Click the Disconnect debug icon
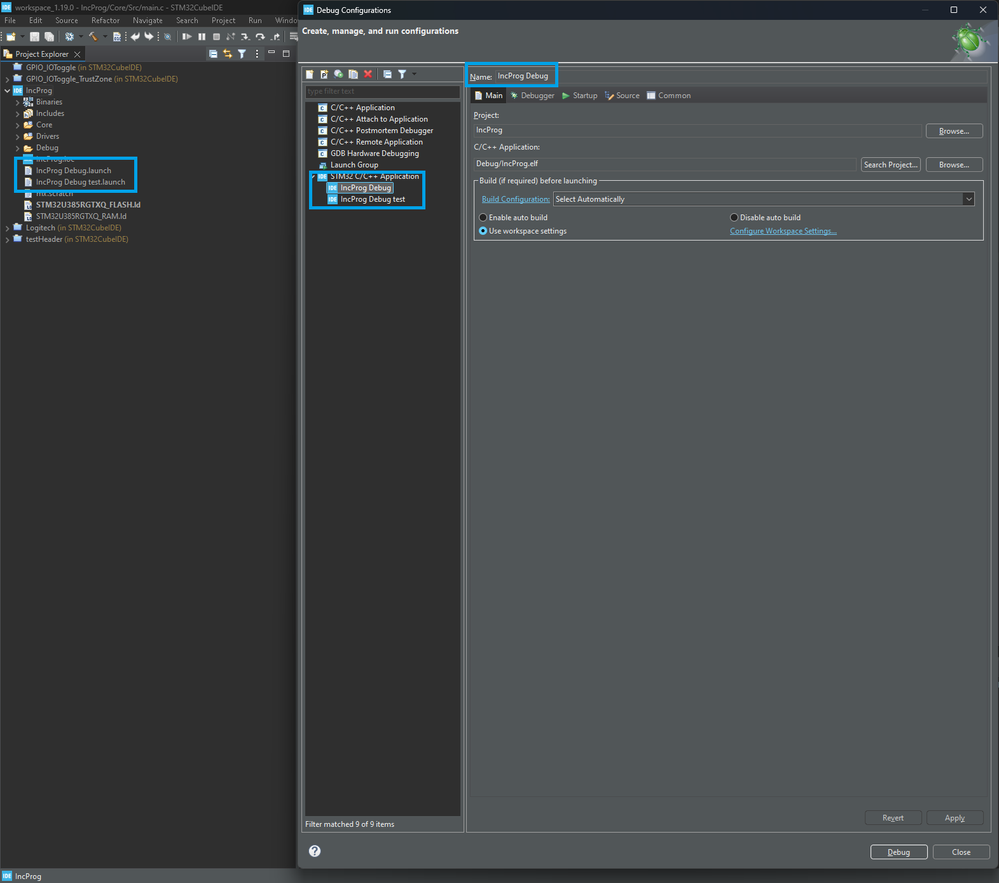Viewport: 999px width, 883px height. point(231,37)
